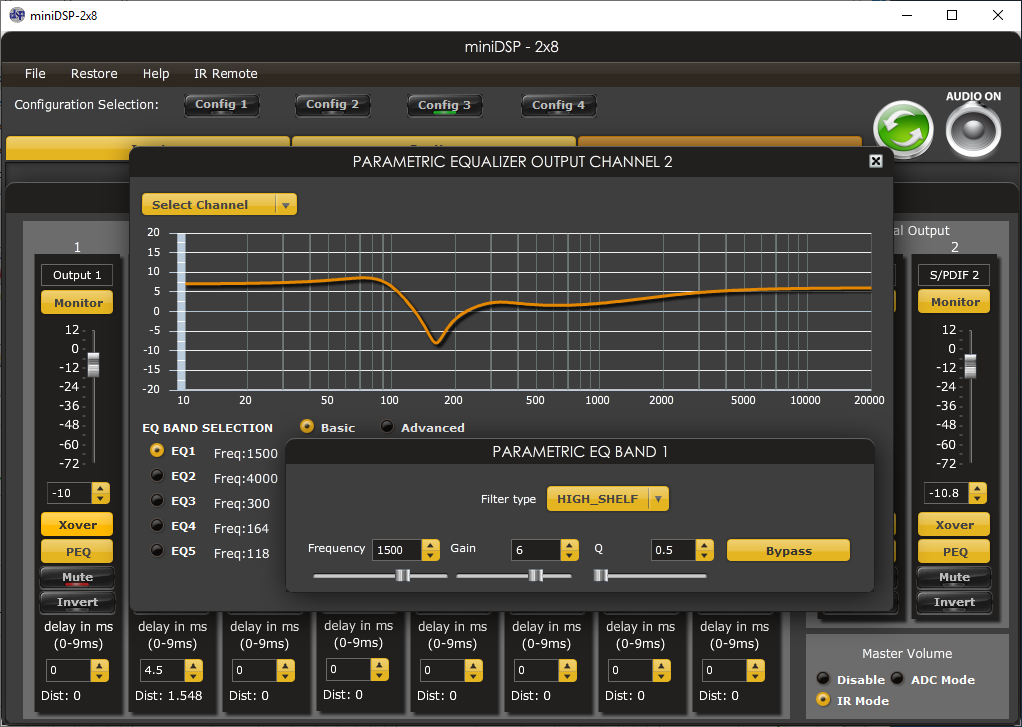Open PEQ for Output 1
This screenshot has width=1022, height=727.
[78, 552]
